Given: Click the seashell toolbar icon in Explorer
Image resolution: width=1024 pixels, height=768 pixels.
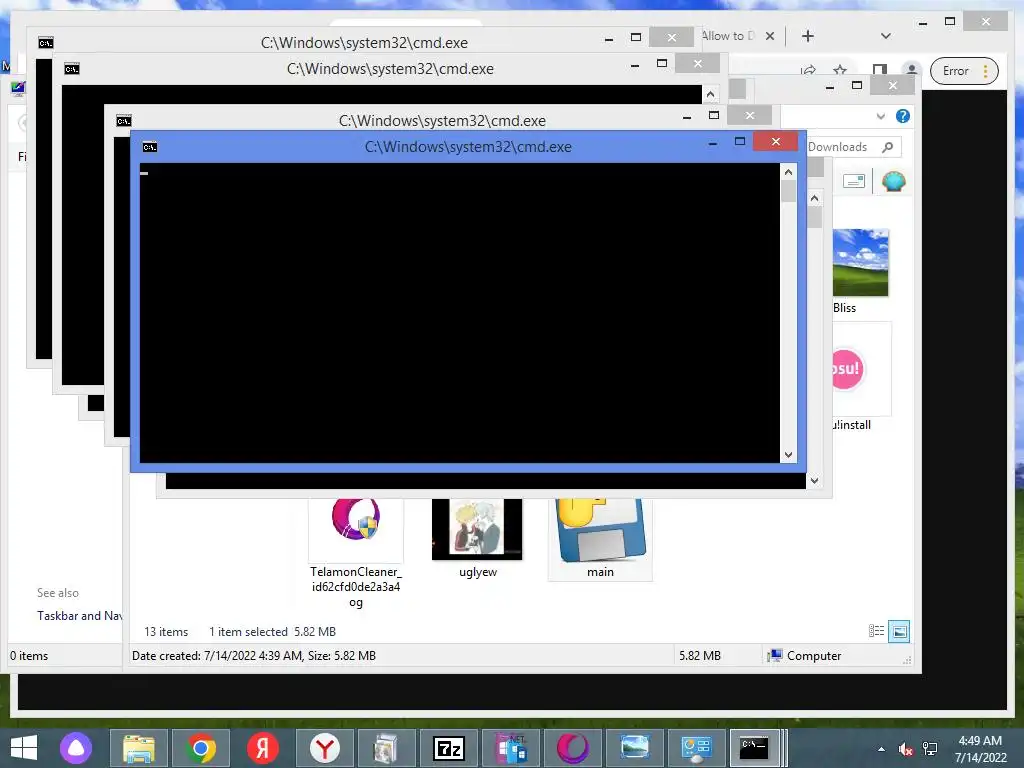Looking at the screenshot, I should (893, 181).
